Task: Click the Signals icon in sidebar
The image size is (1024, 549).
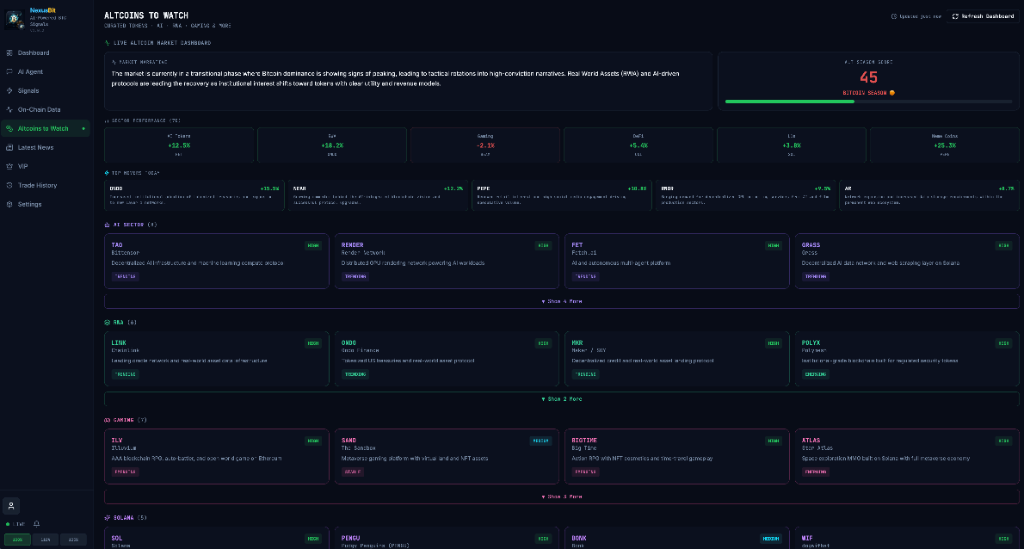Action: pyautogui.click(x=9, y=91)
